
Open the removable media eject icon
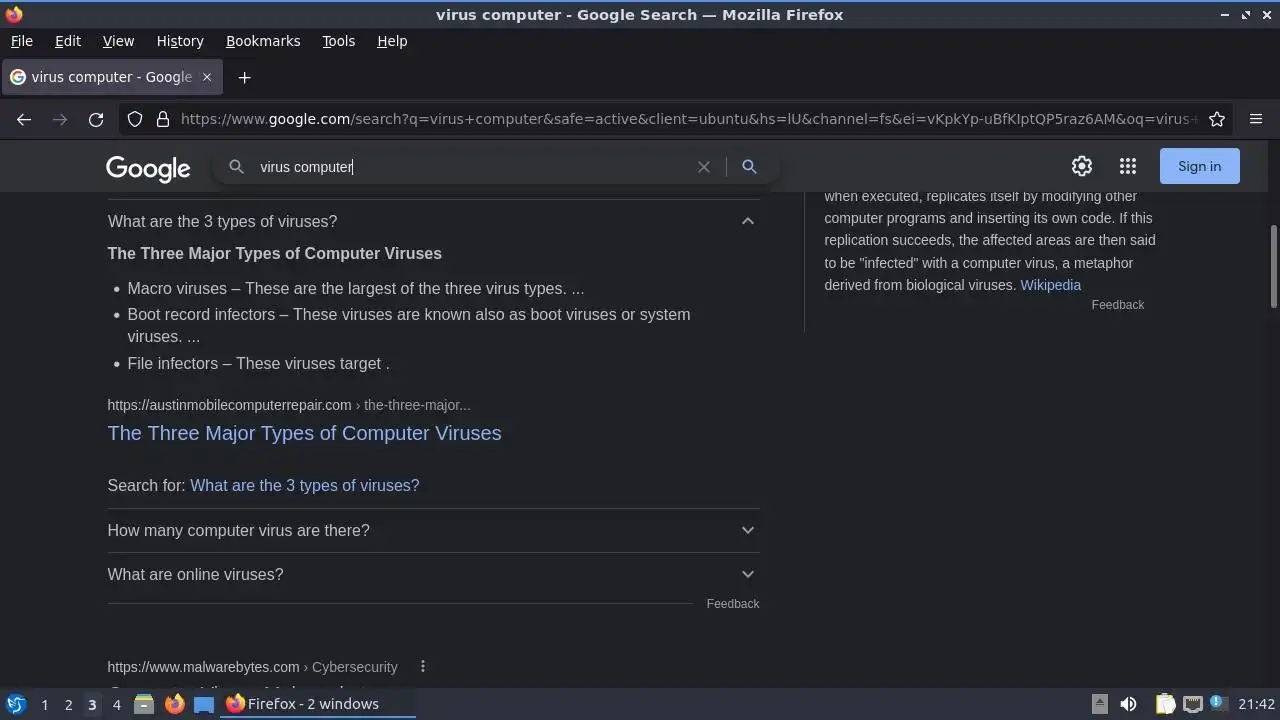pos(1099,704)
